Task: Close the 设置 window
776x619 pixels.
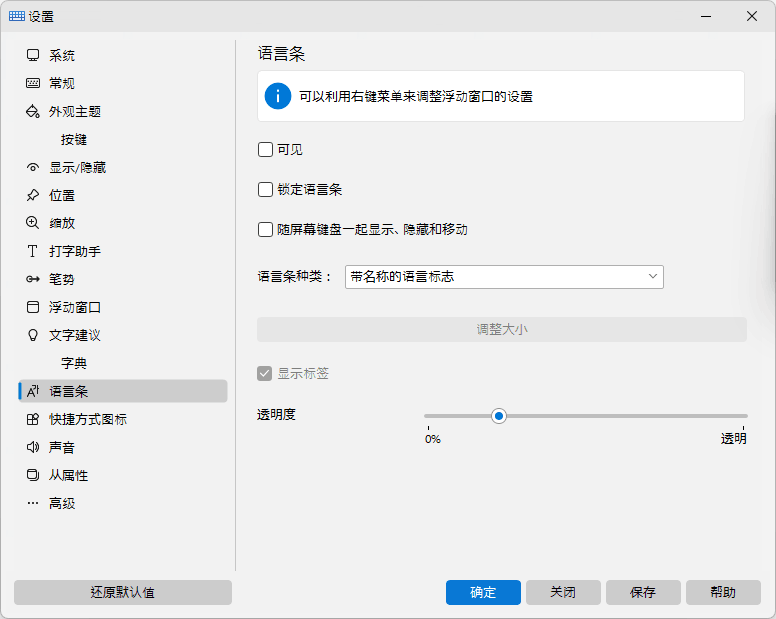Action: pos(752,16)
